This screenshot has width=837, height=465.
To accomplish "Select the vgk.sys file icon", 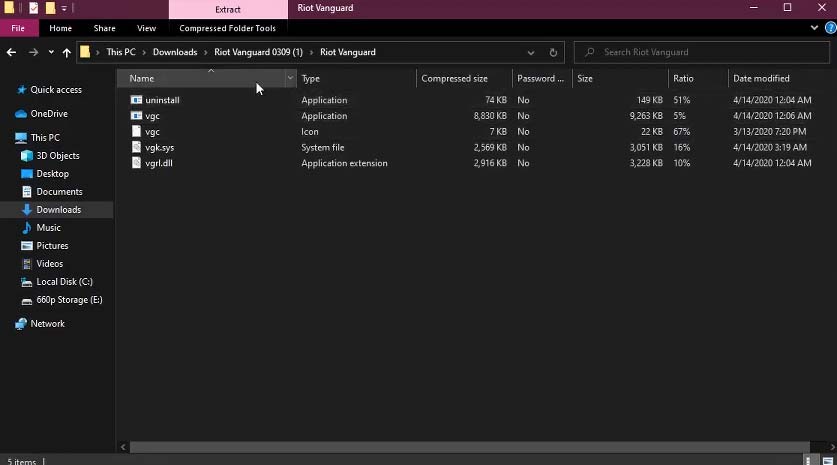I will pyautogui.click(x=137, y=147).
